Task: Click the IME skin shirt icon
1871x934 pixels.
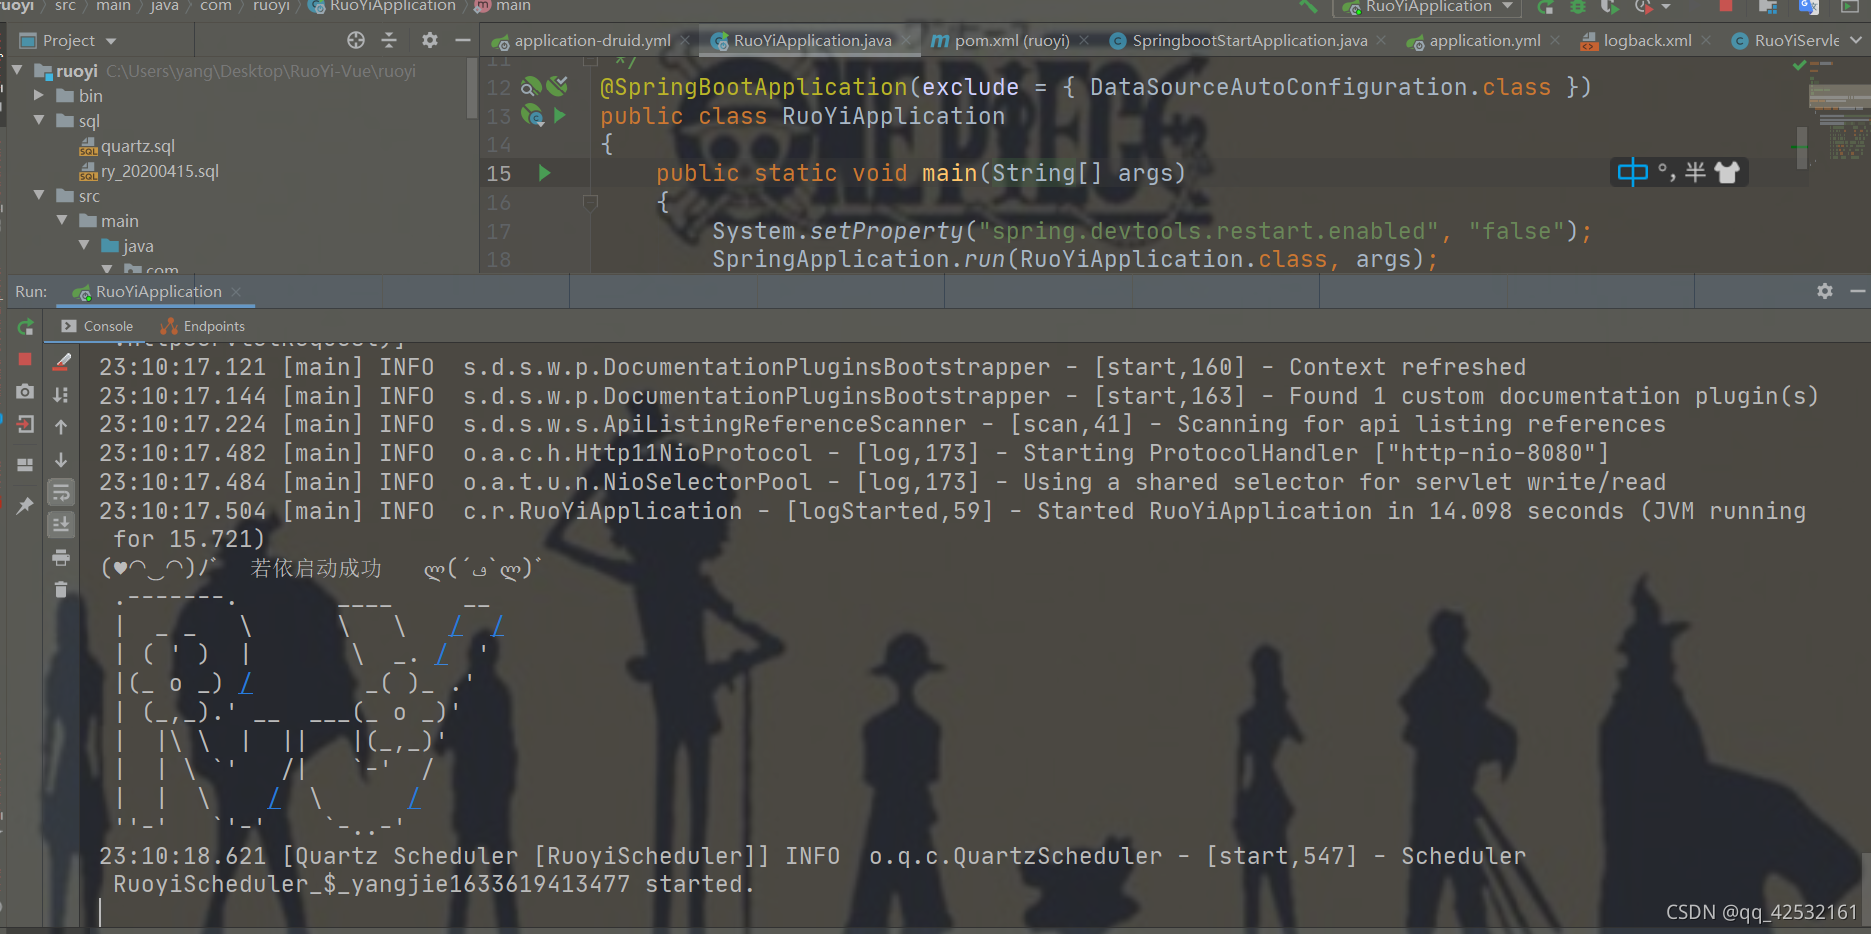Action: click(x=1727, y=172)
